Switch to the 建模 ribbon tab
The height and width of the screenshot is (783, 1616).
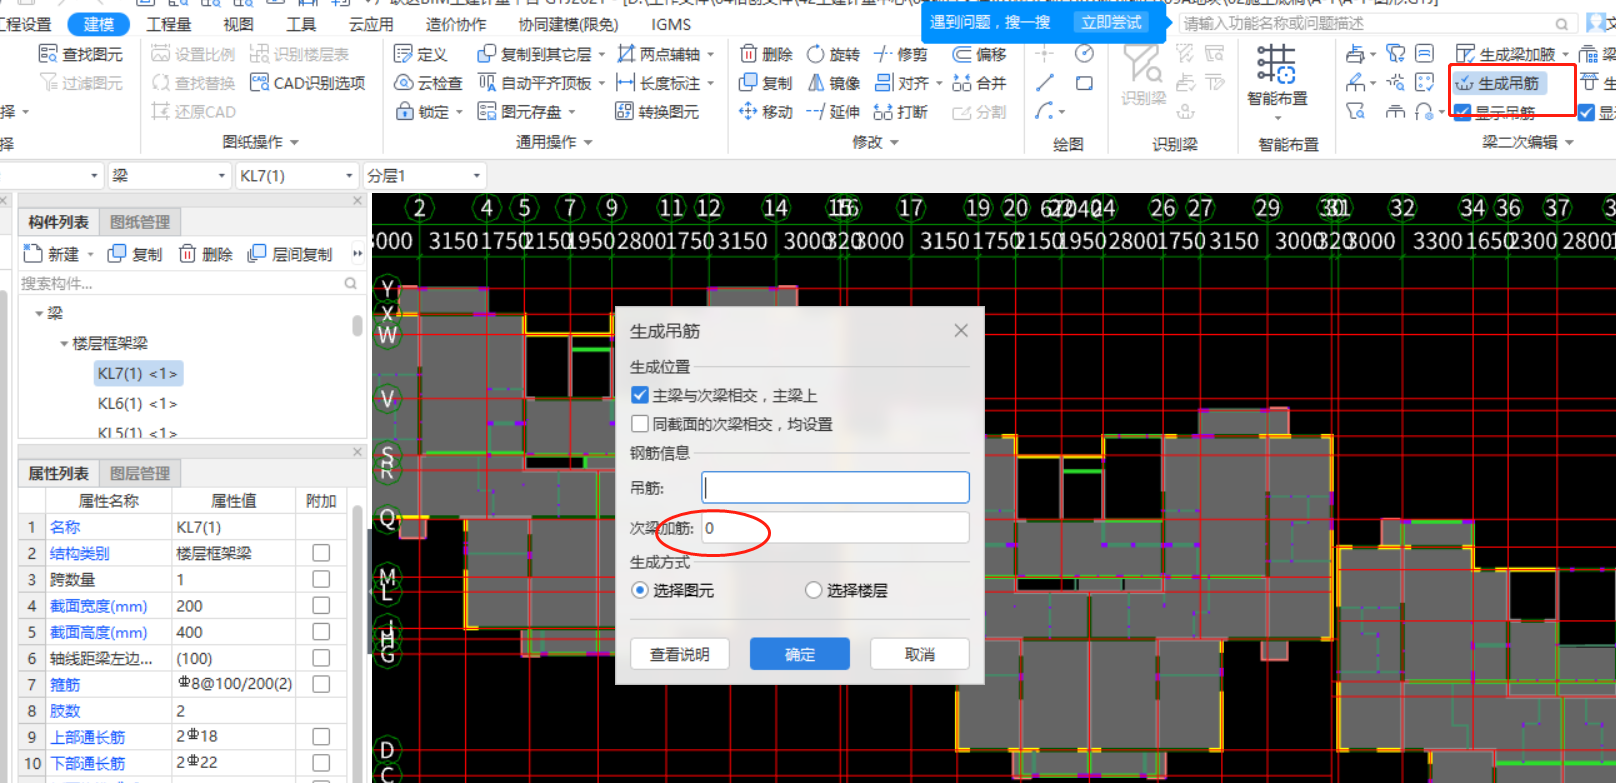click(x=98, y=24)
